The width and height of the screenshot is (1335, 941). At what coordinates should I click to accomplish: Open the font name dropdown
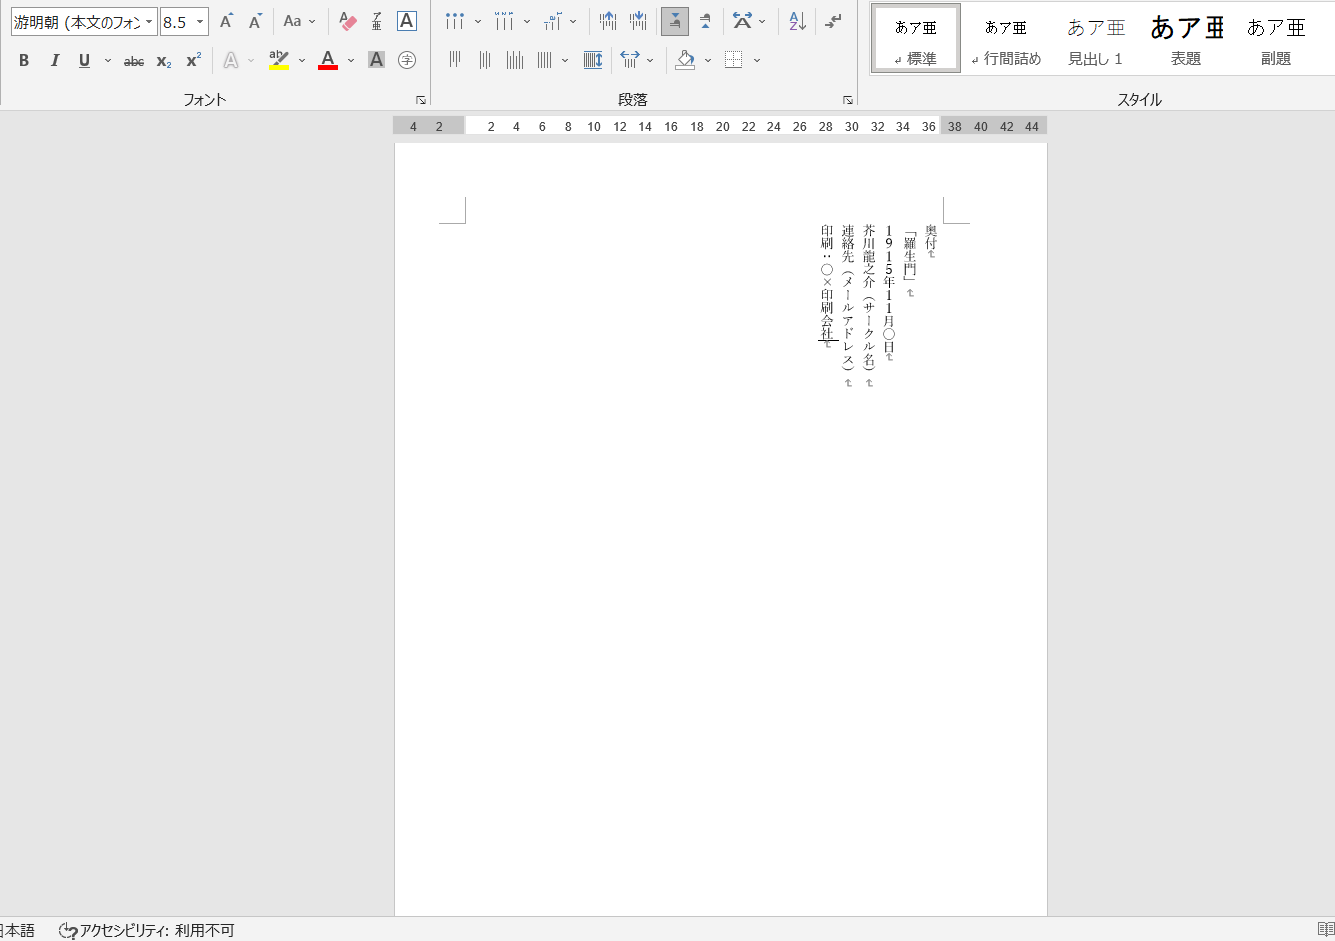148,21
